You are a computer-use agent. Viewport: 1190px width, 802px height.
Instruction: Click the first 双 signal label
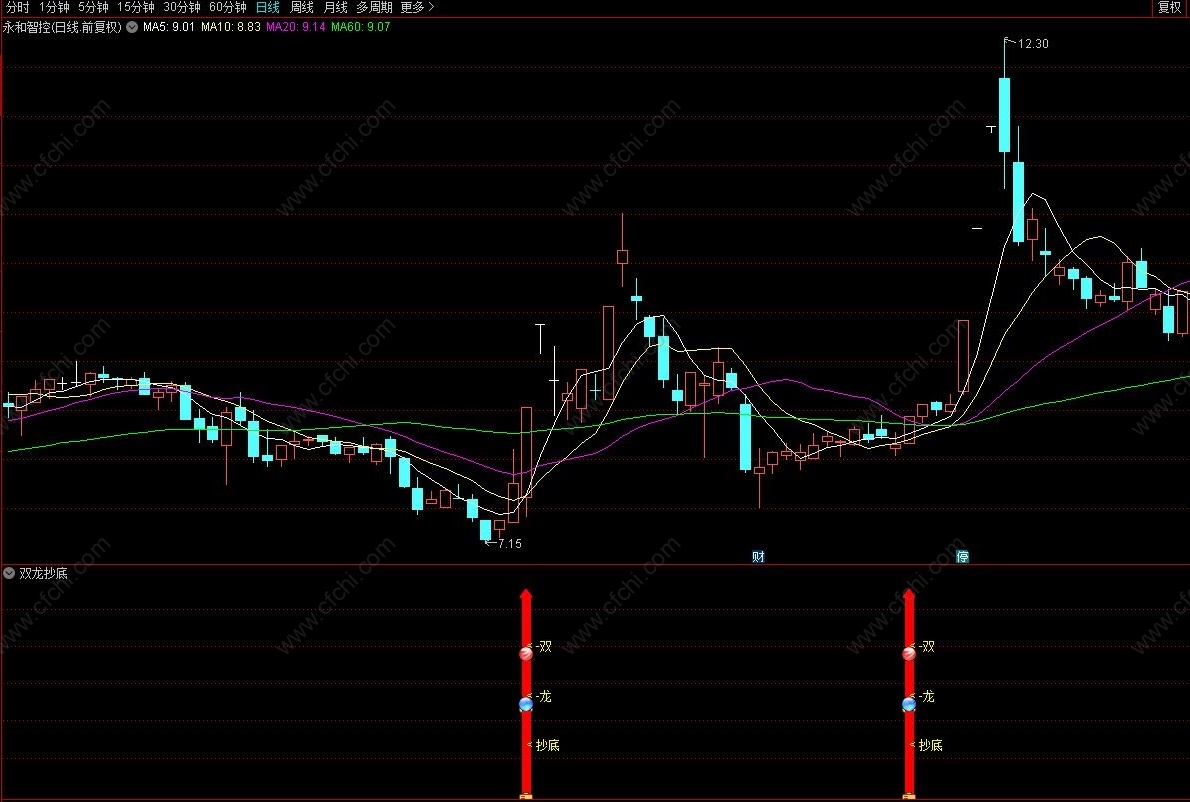[x=544, y=646]
